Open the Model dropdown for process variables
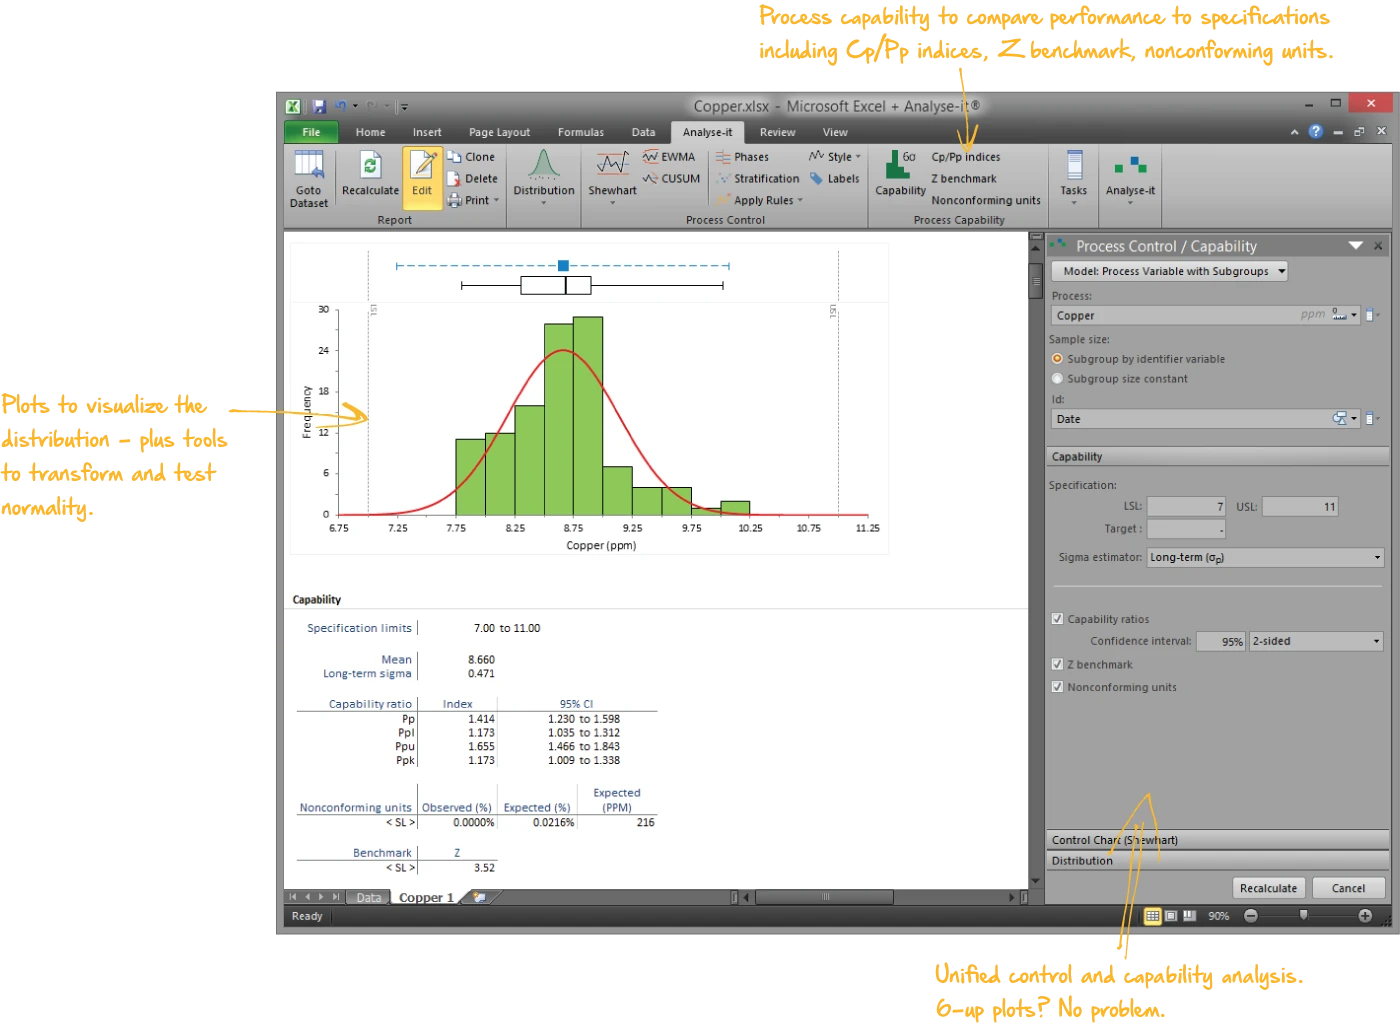Viewport: 1400px width, 1025px height. 1169,270
